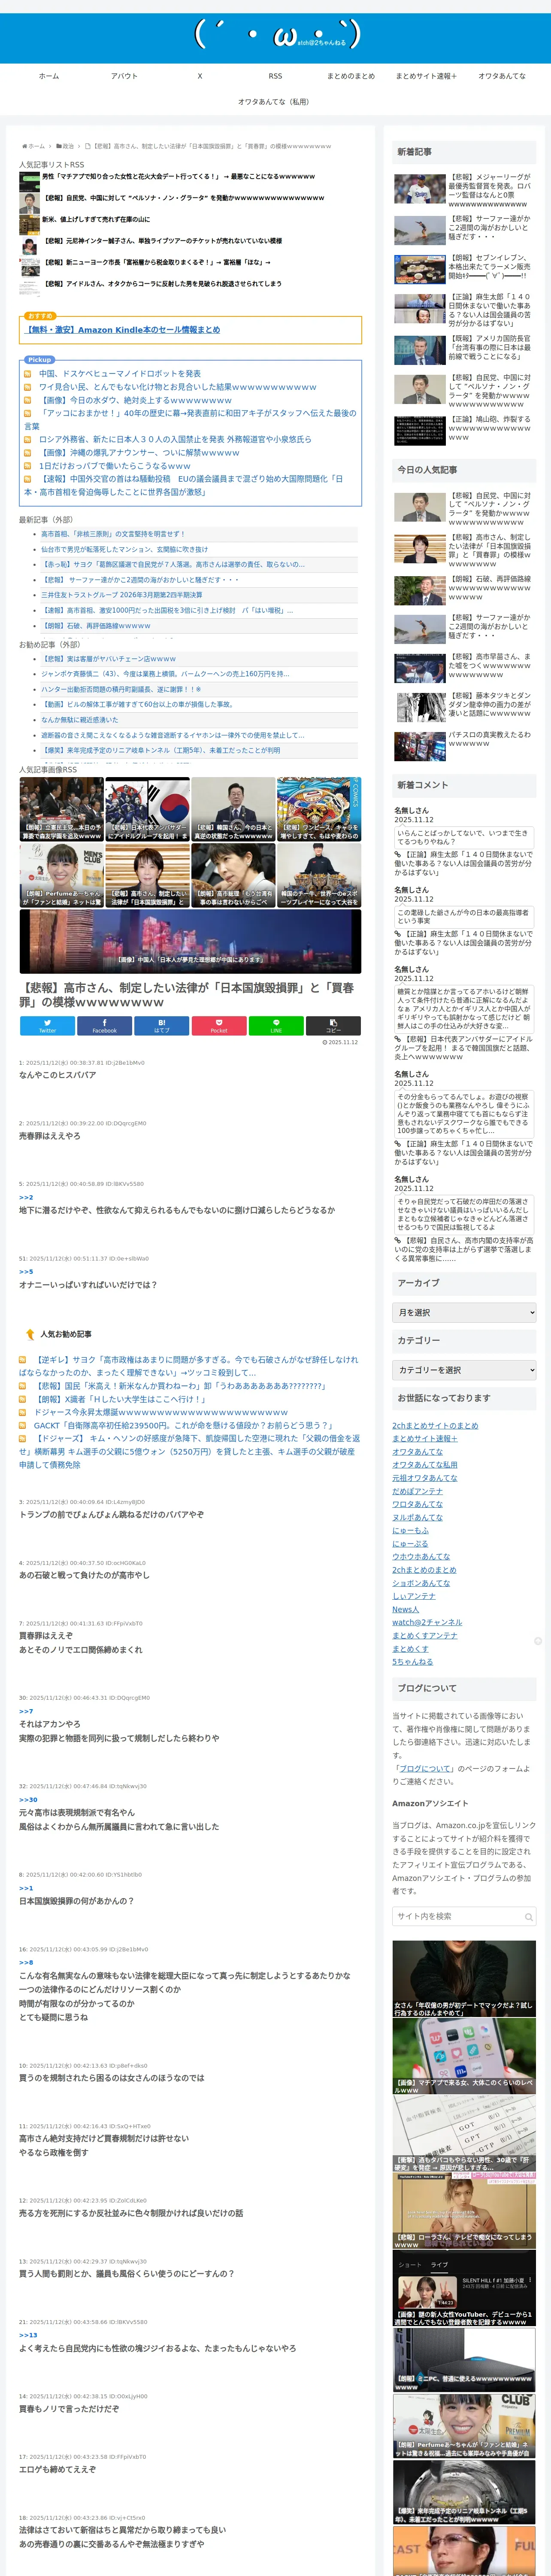Open the 中国人 理想郷 wide banner image

click(x=190, y=941)
